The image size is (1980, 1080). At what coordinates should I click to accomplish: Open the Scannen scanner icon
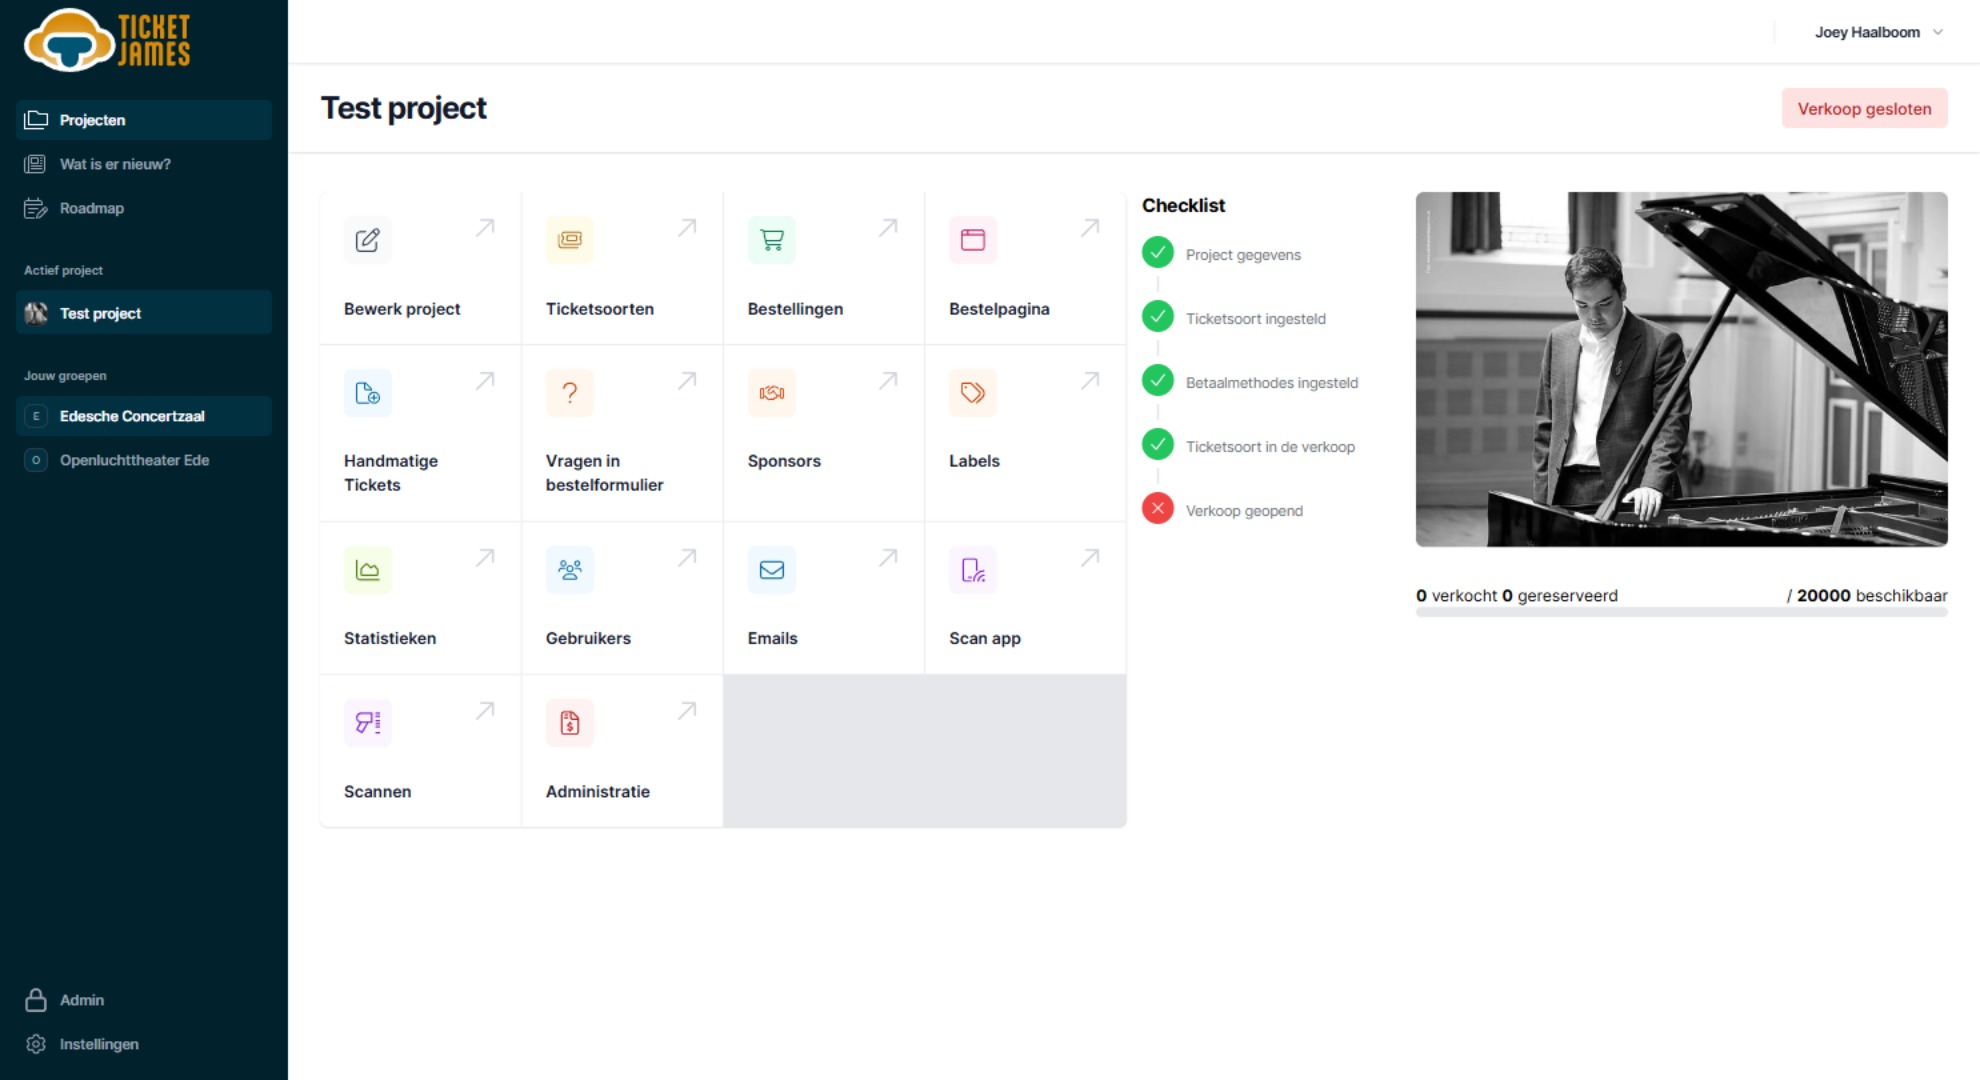[x=368, y=723]
